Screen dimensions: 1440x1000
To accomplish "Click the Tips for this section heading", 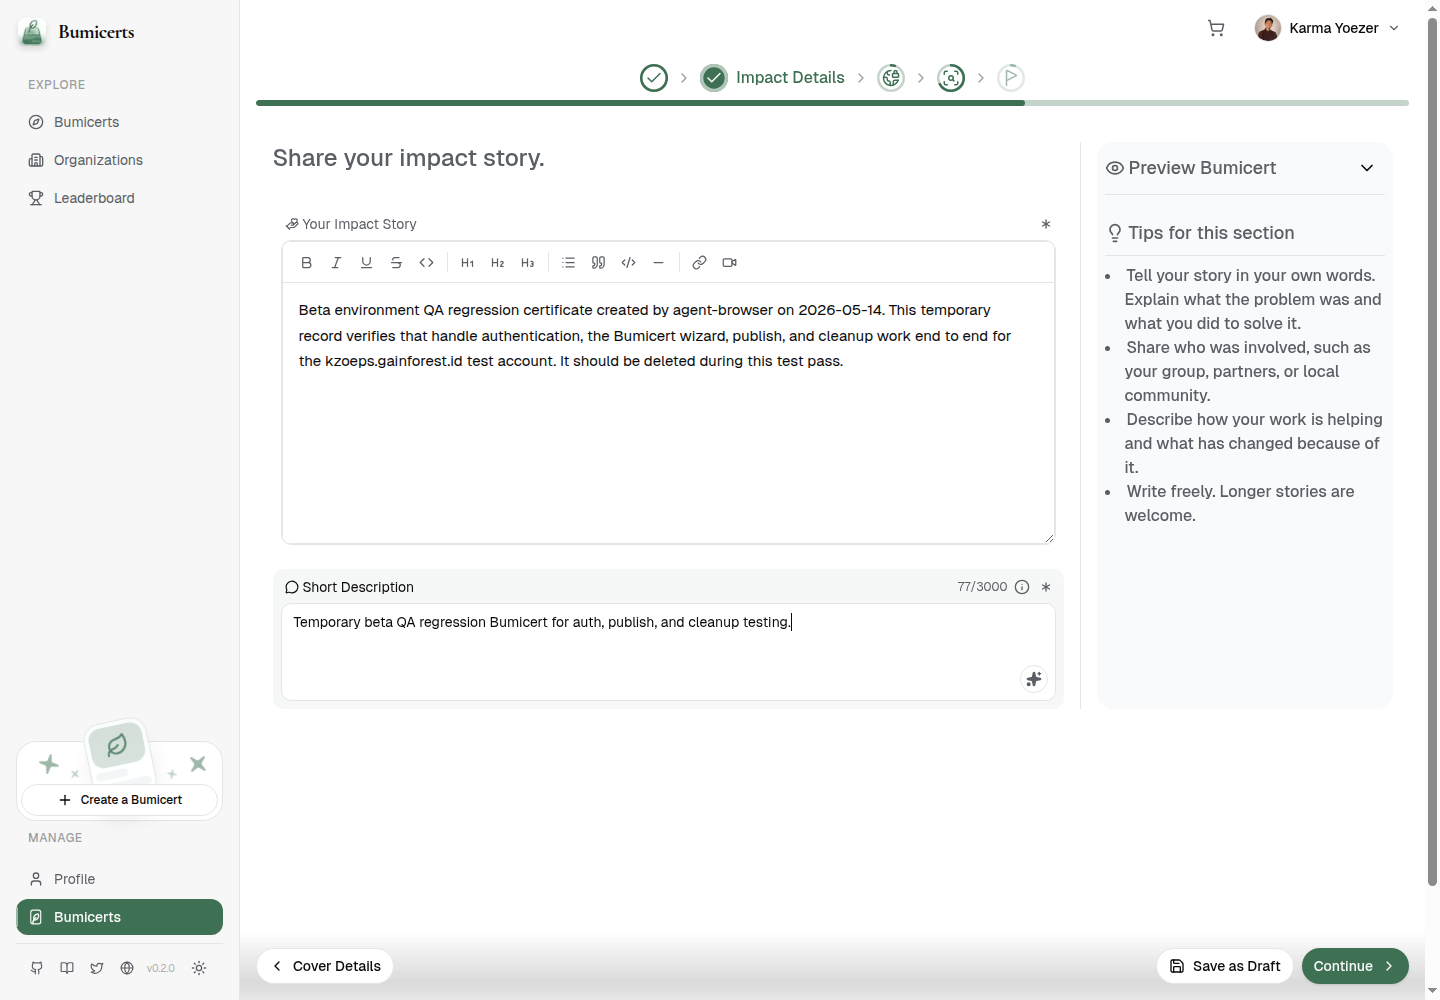I will pos(1211,233).
